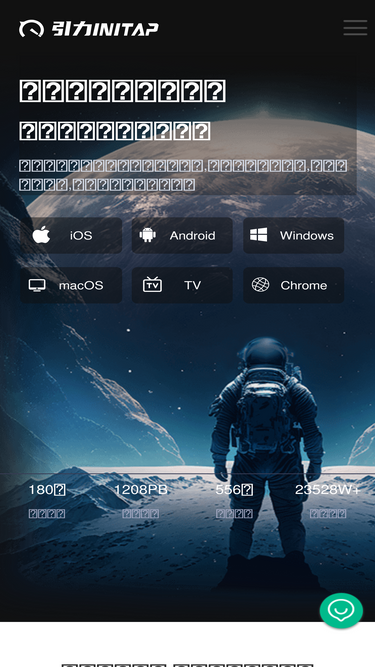The image size is (375, 667).
Task: Open the Chrome extension download
Action: tap(293, 285)
